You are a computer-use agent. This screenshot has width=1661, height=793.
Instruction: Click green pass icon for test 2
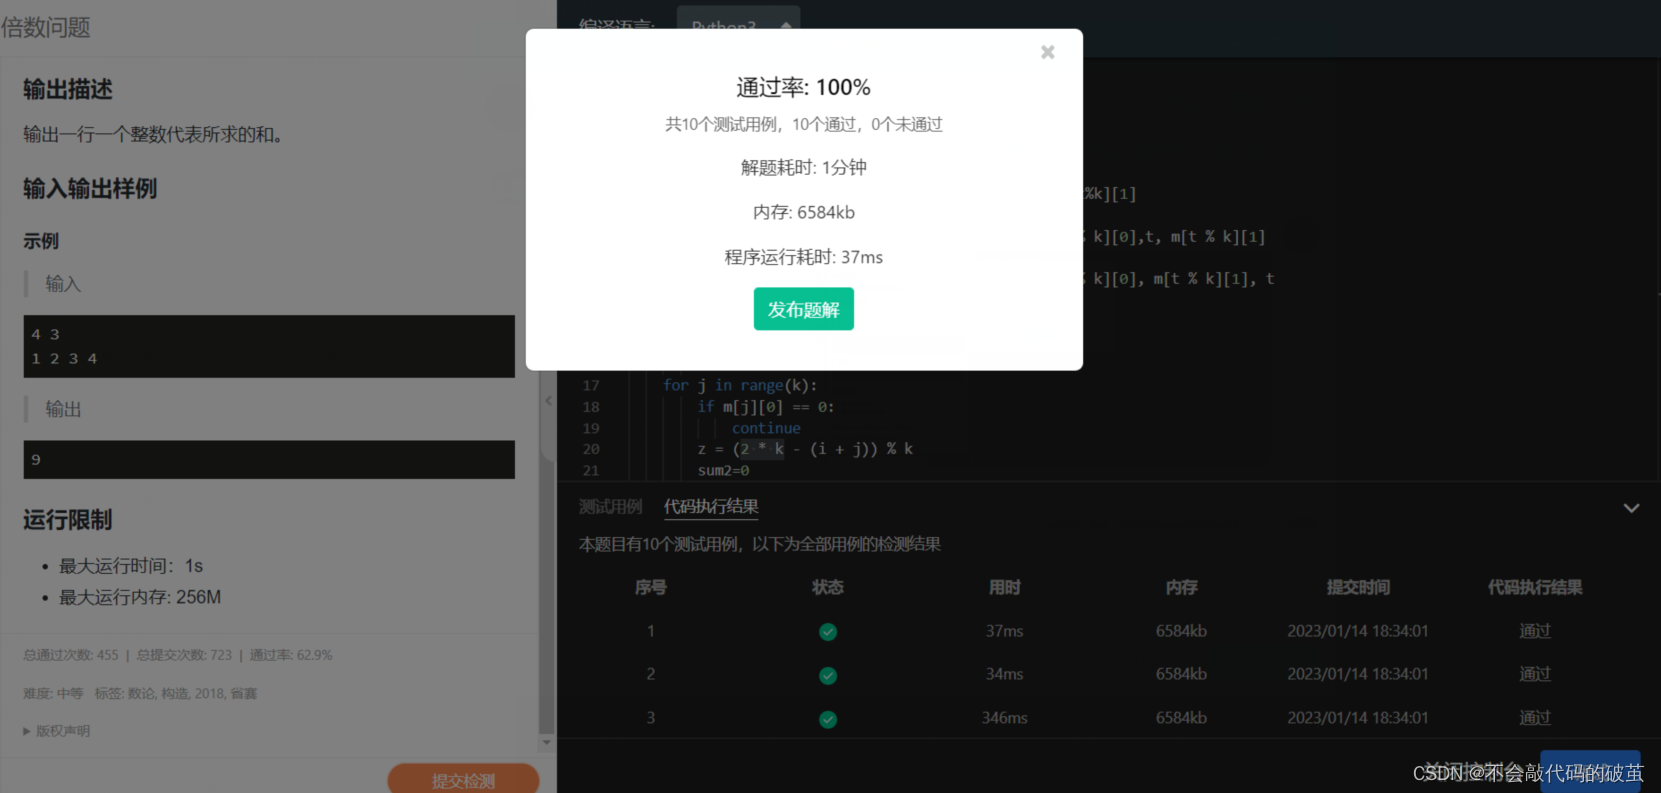pos(828,675)
